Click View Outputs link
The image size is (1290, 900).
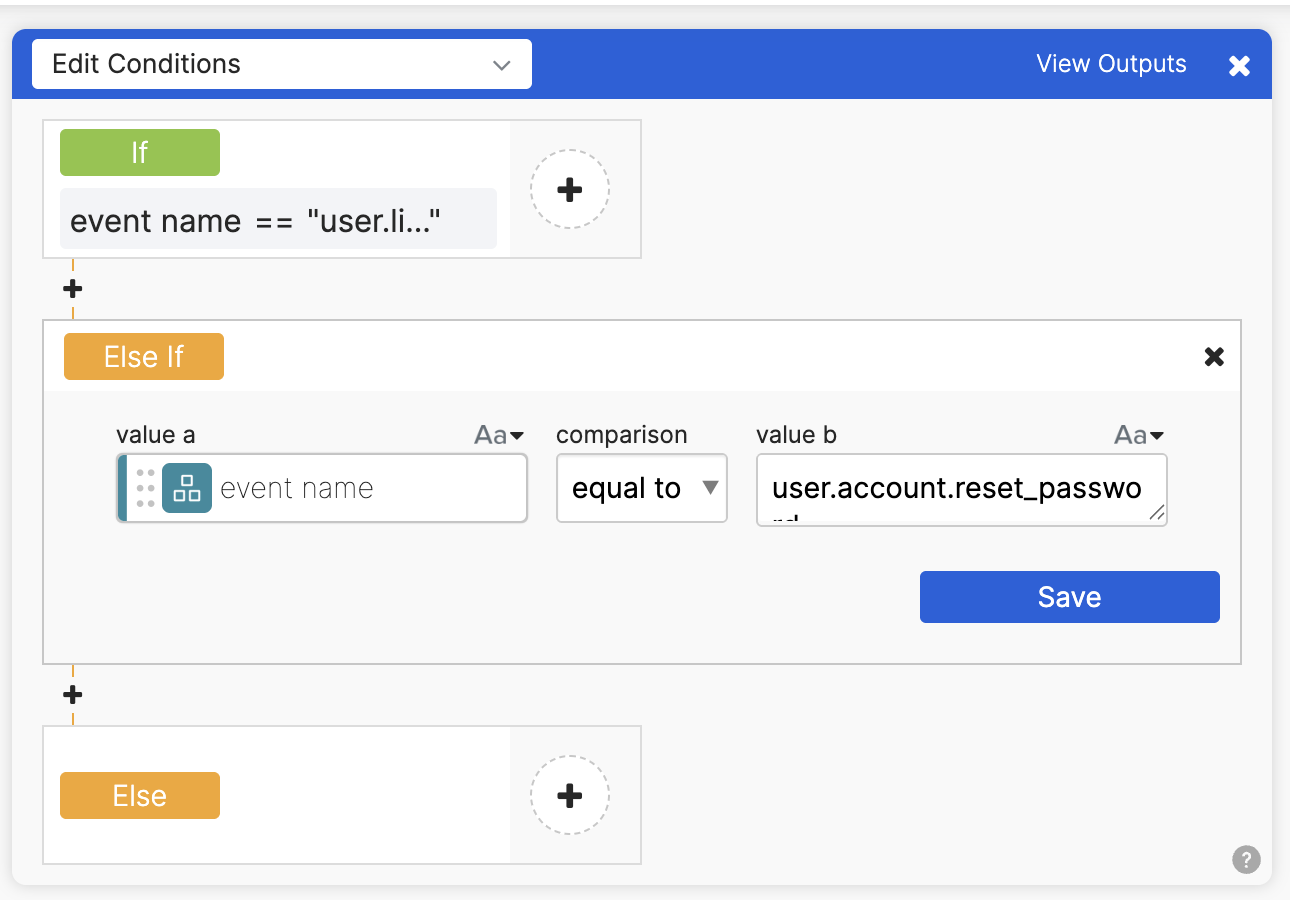(1111, 64)
